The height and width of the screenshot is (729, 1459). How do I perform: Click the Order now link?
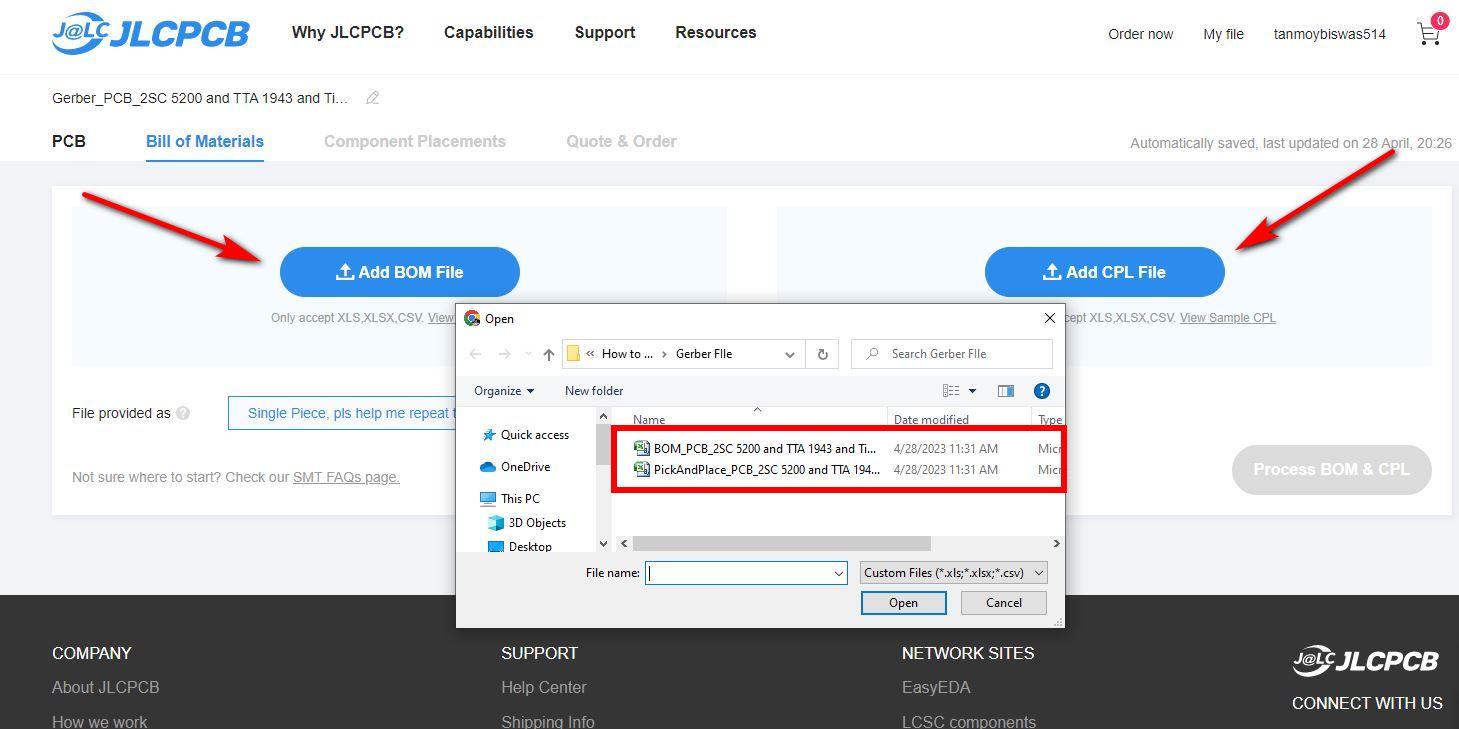click(x=1141, y=34)
